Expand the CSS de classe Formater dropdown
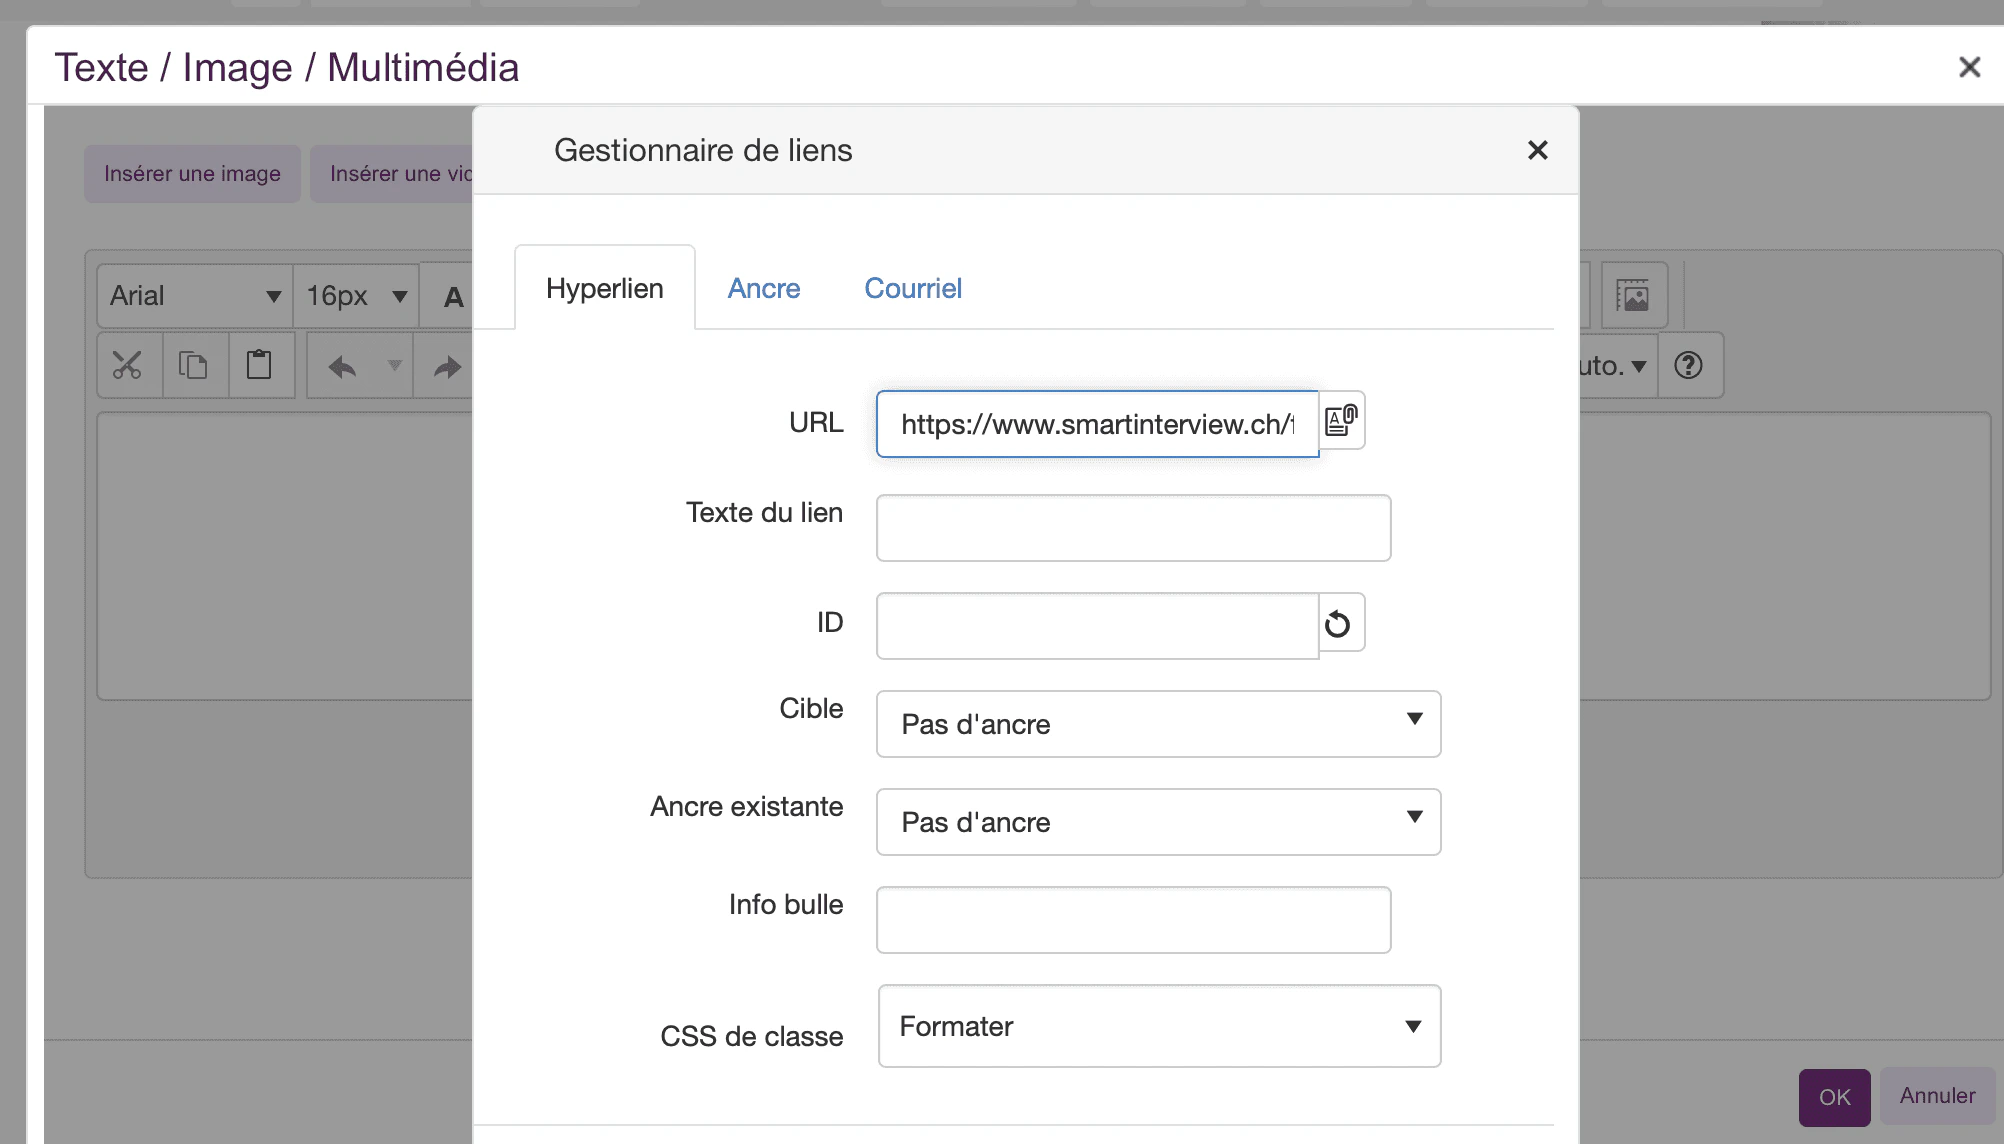The image size is (2004, 1144). coord(1158,1026)
